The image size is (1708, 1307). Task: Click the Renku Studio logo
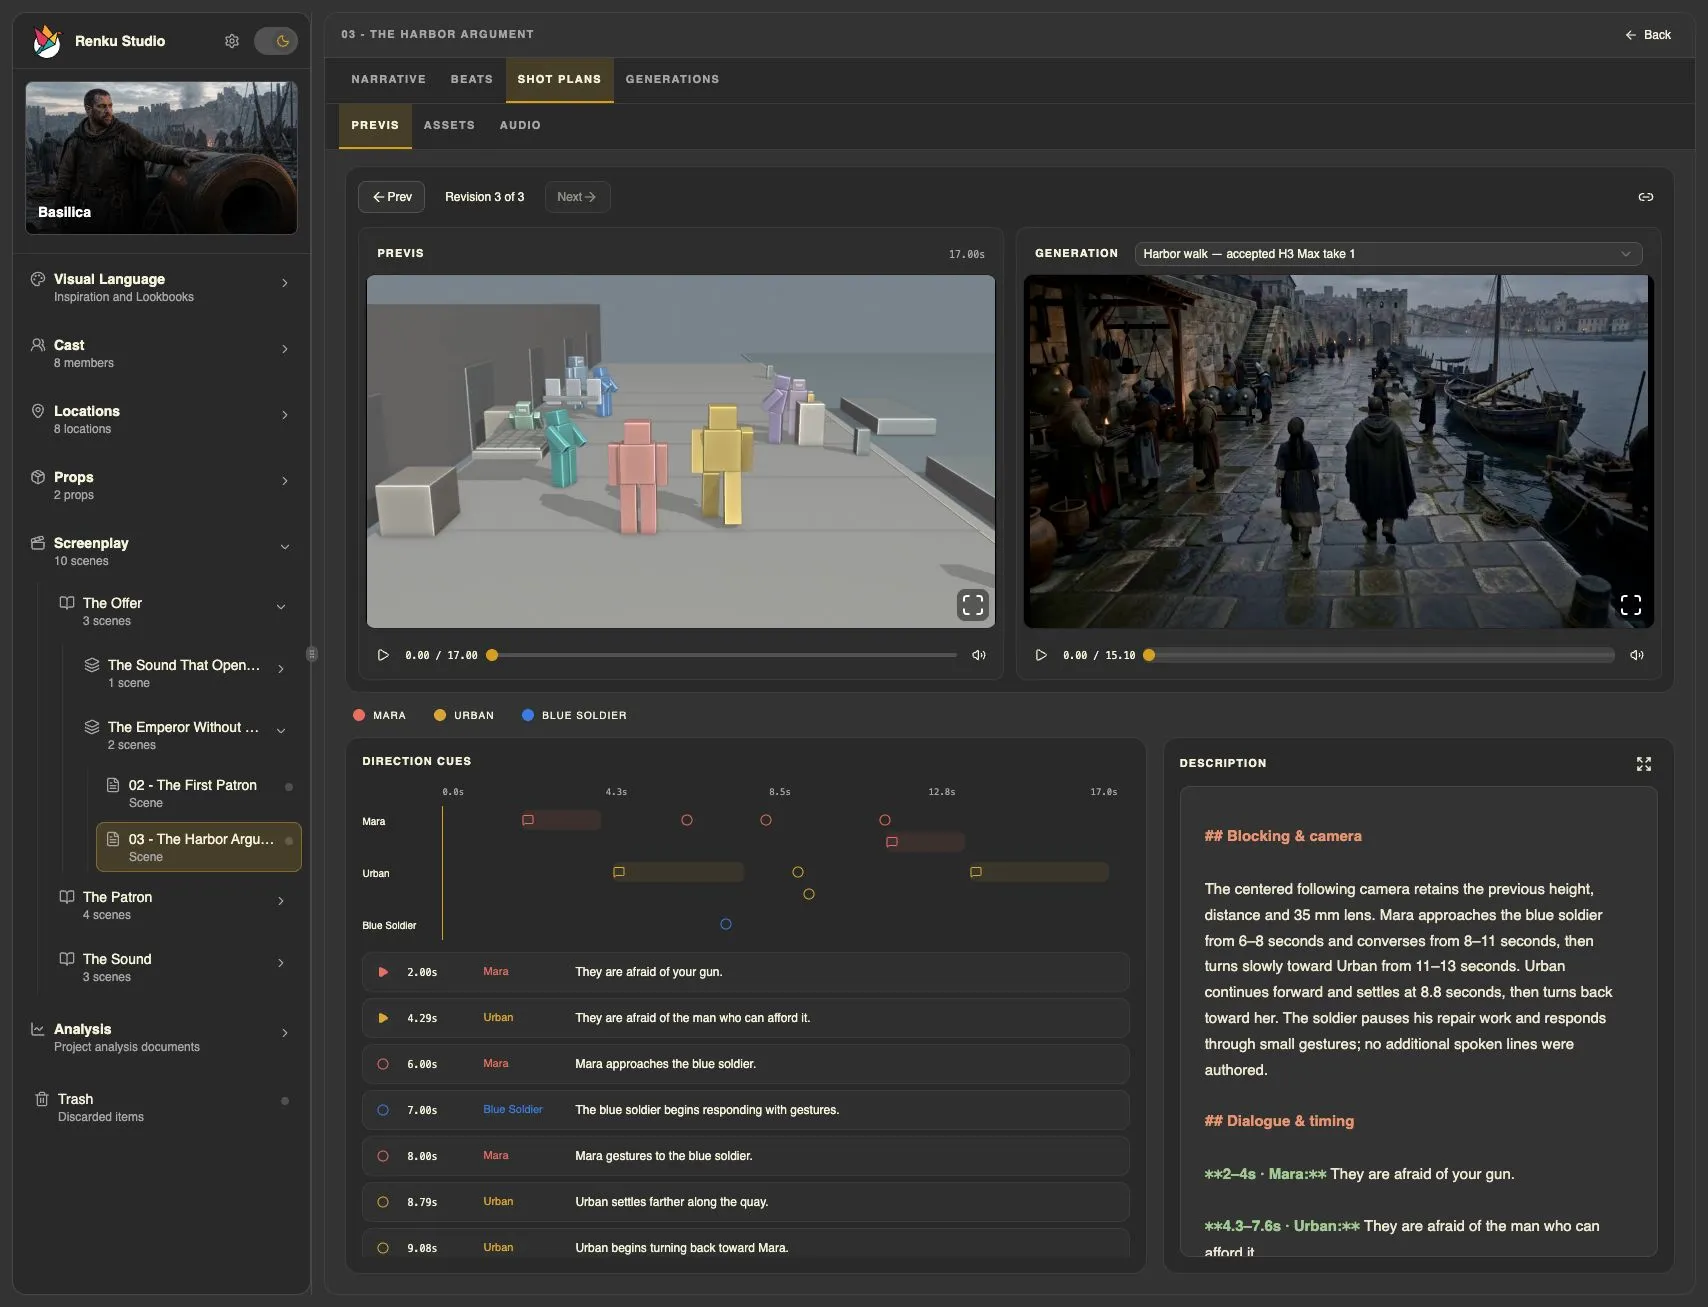46,41
